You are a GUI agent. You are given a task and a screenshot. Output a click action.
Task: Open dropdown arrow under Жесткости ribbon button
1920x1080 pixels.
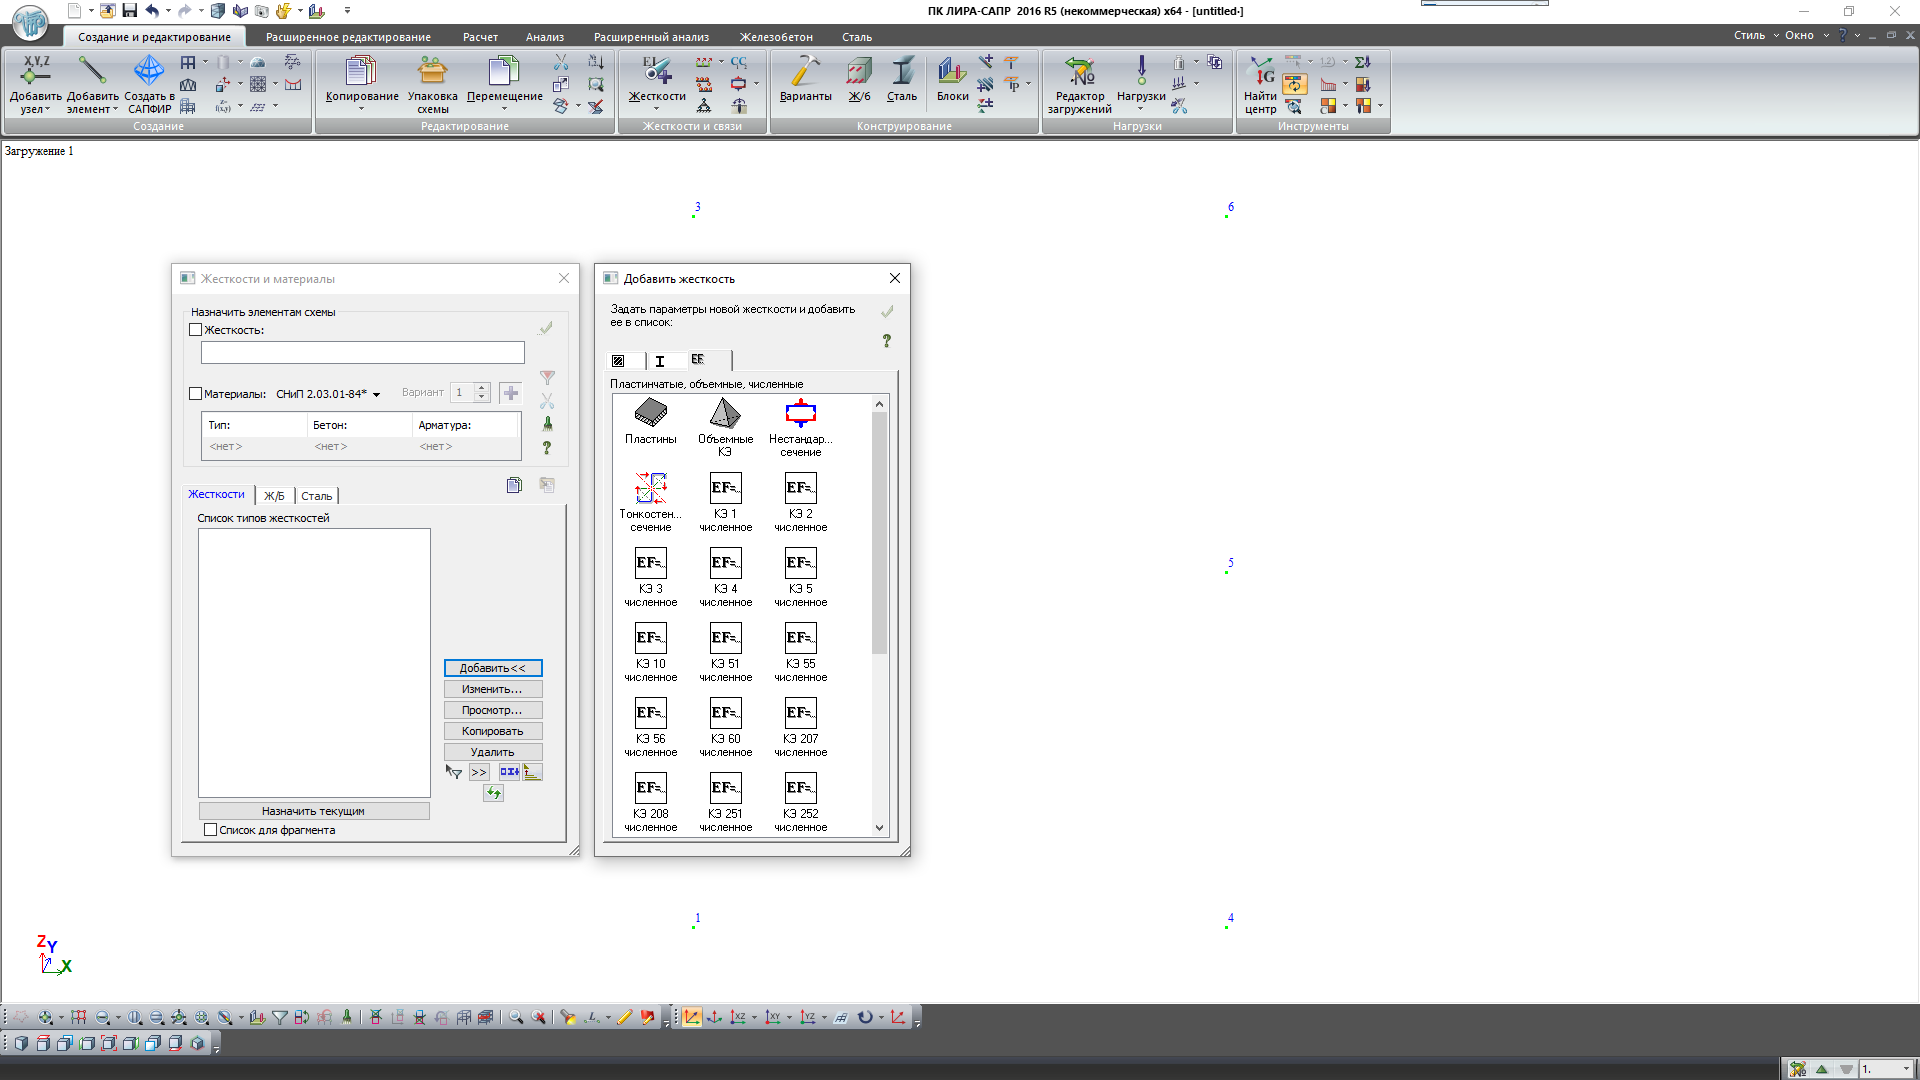(656, 109)
